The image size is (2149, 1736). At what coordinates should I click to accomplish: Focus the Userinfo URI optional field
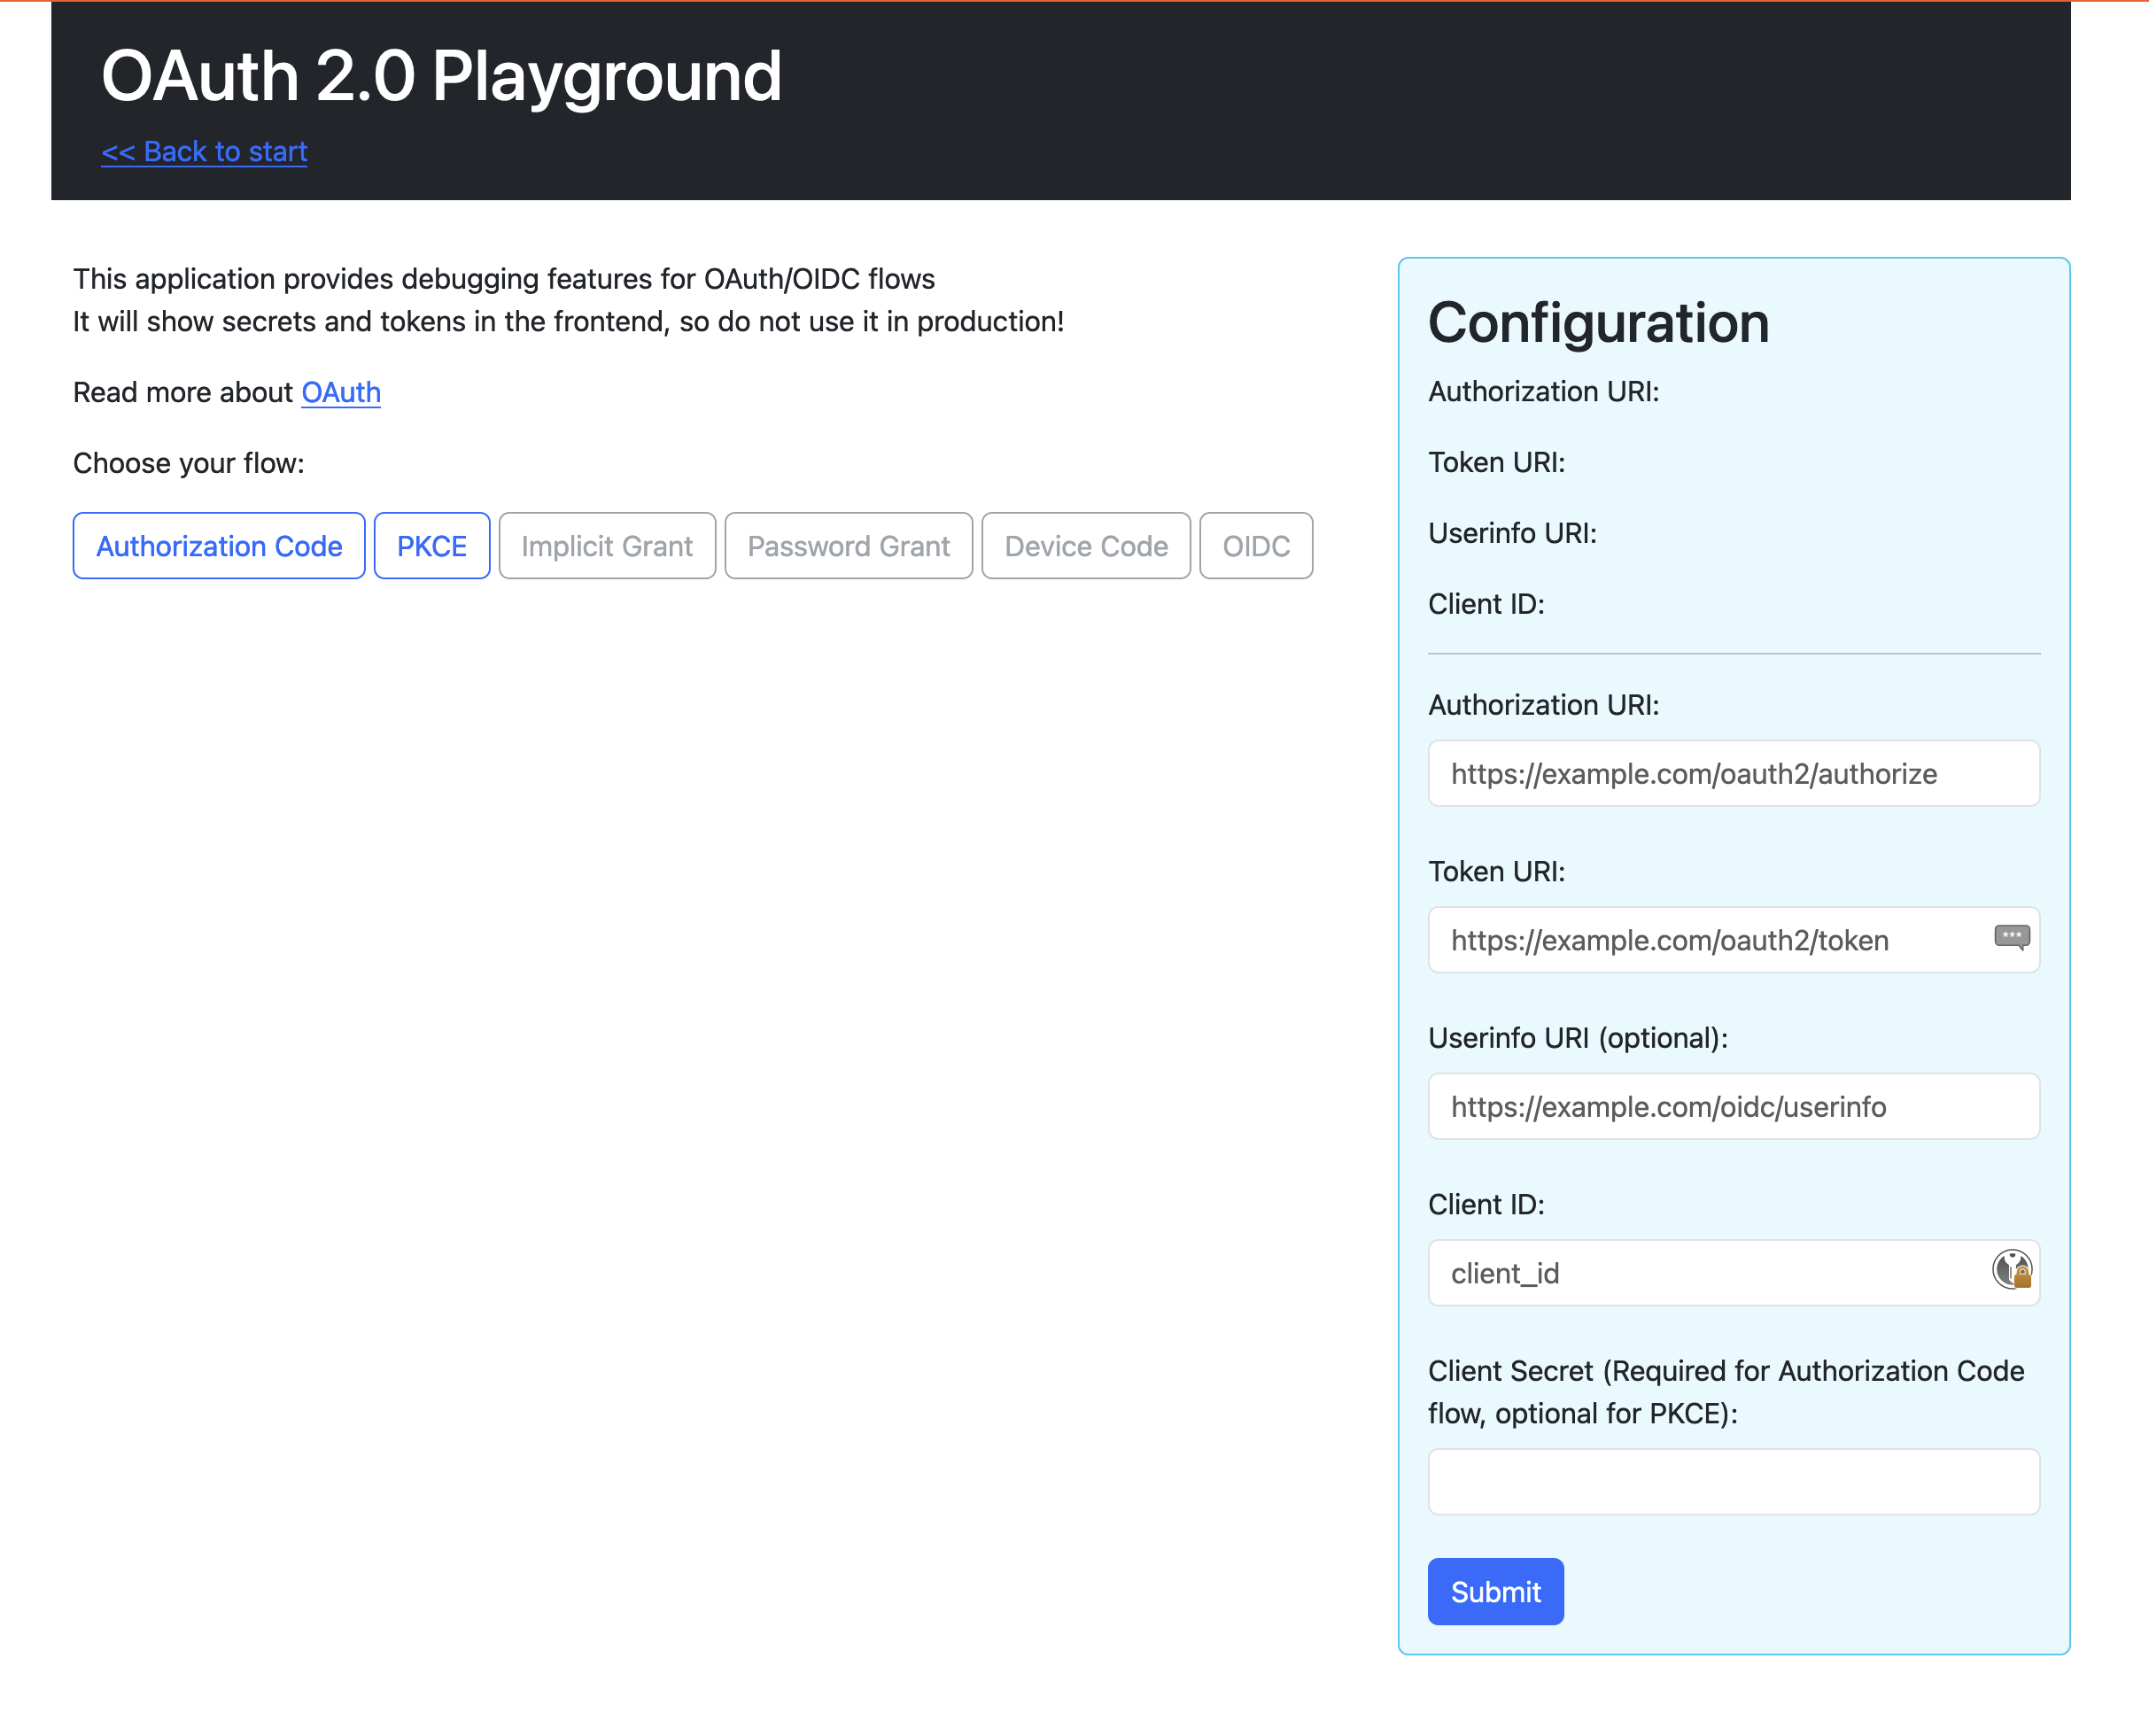pyautogui.click(x=1732, y=1106)
